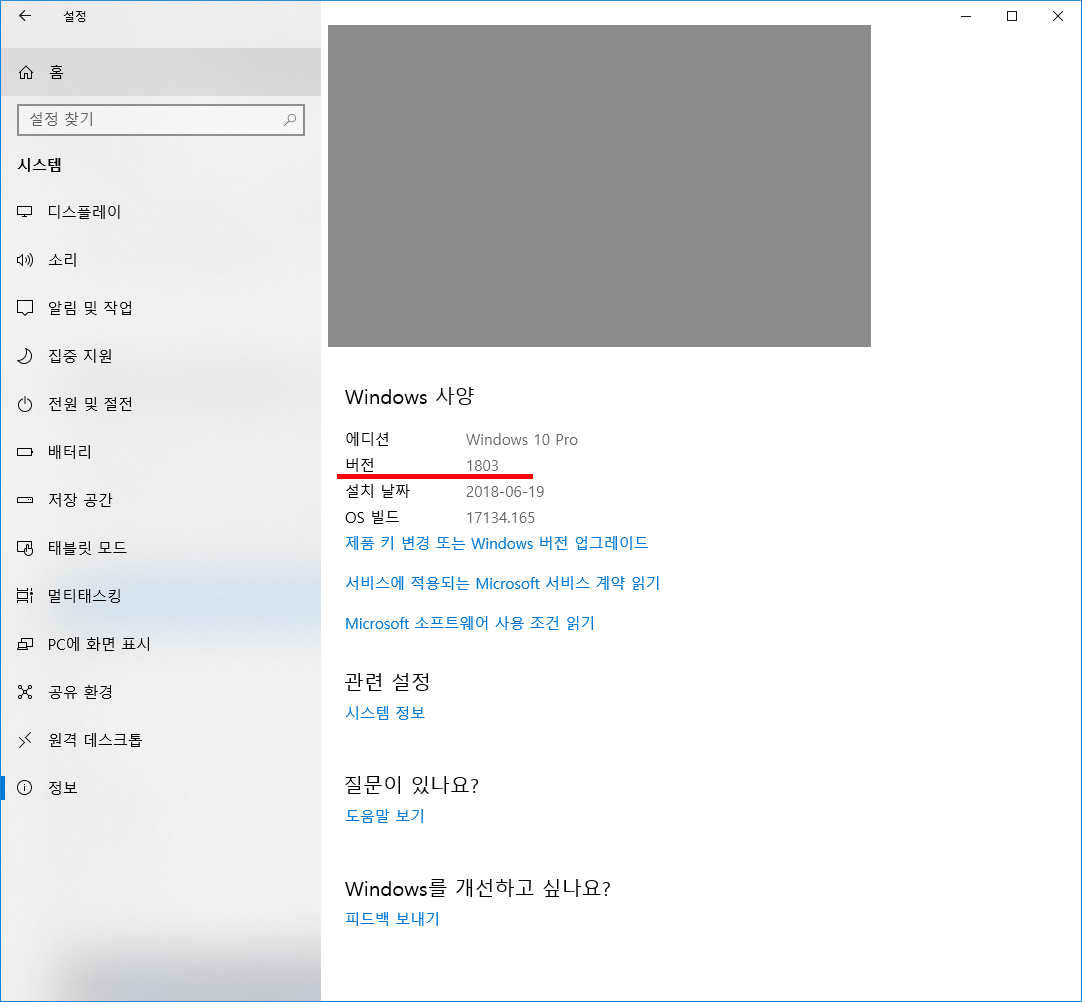Go to 홈 settings home
Screen dimensions: 1082x1002
pos(161,72)
